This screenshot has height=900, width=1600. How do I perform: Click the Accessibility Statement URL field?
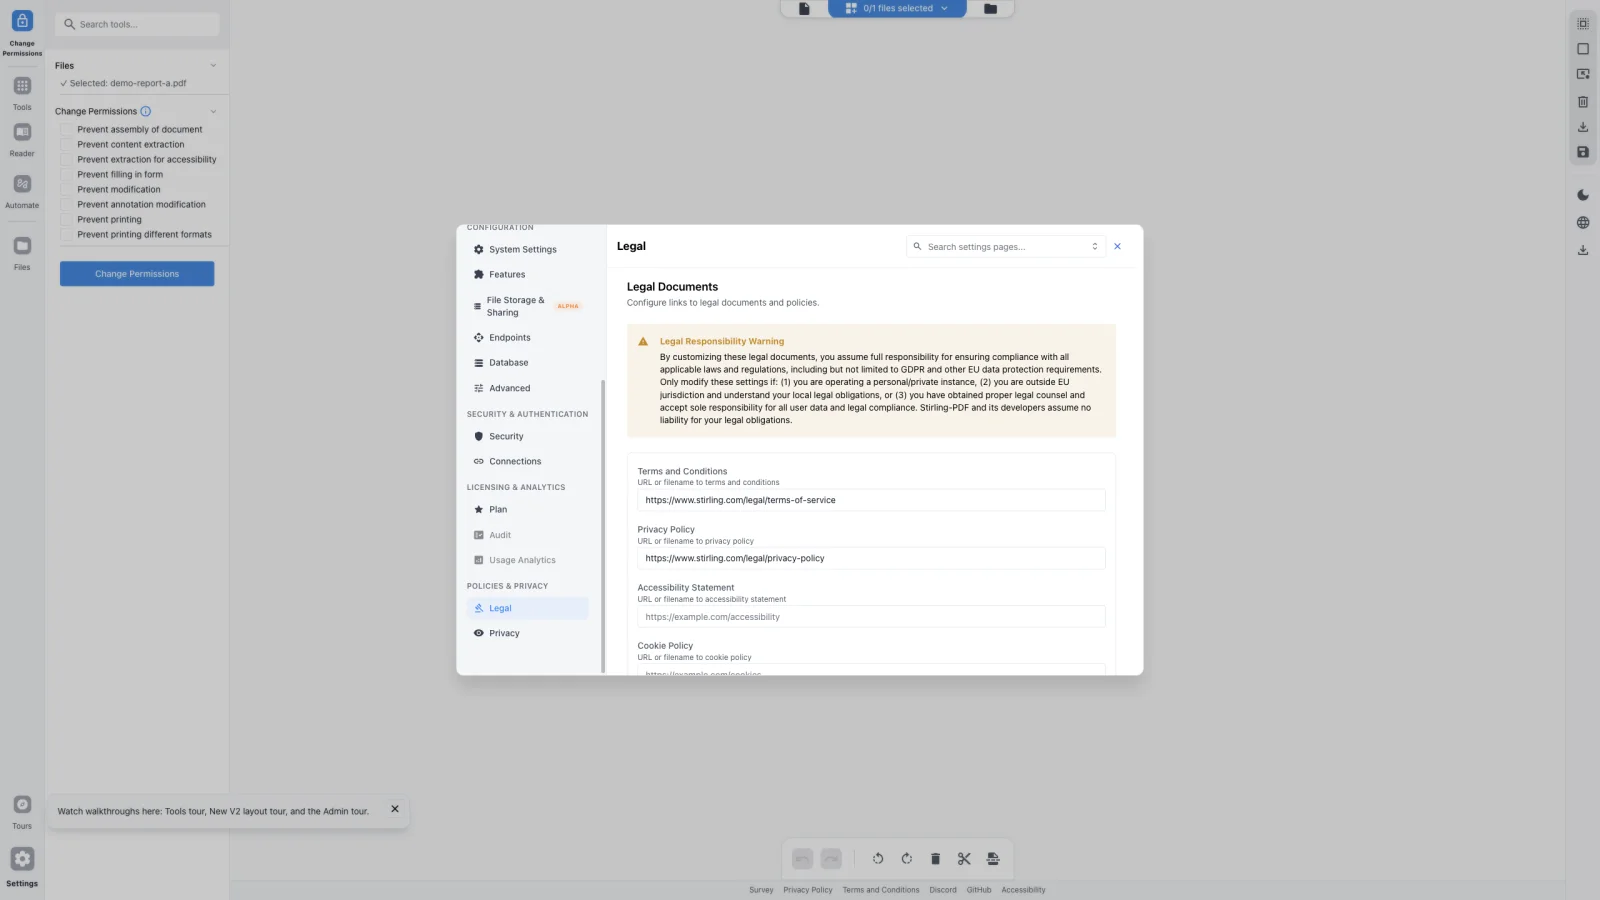pos(871,617)
